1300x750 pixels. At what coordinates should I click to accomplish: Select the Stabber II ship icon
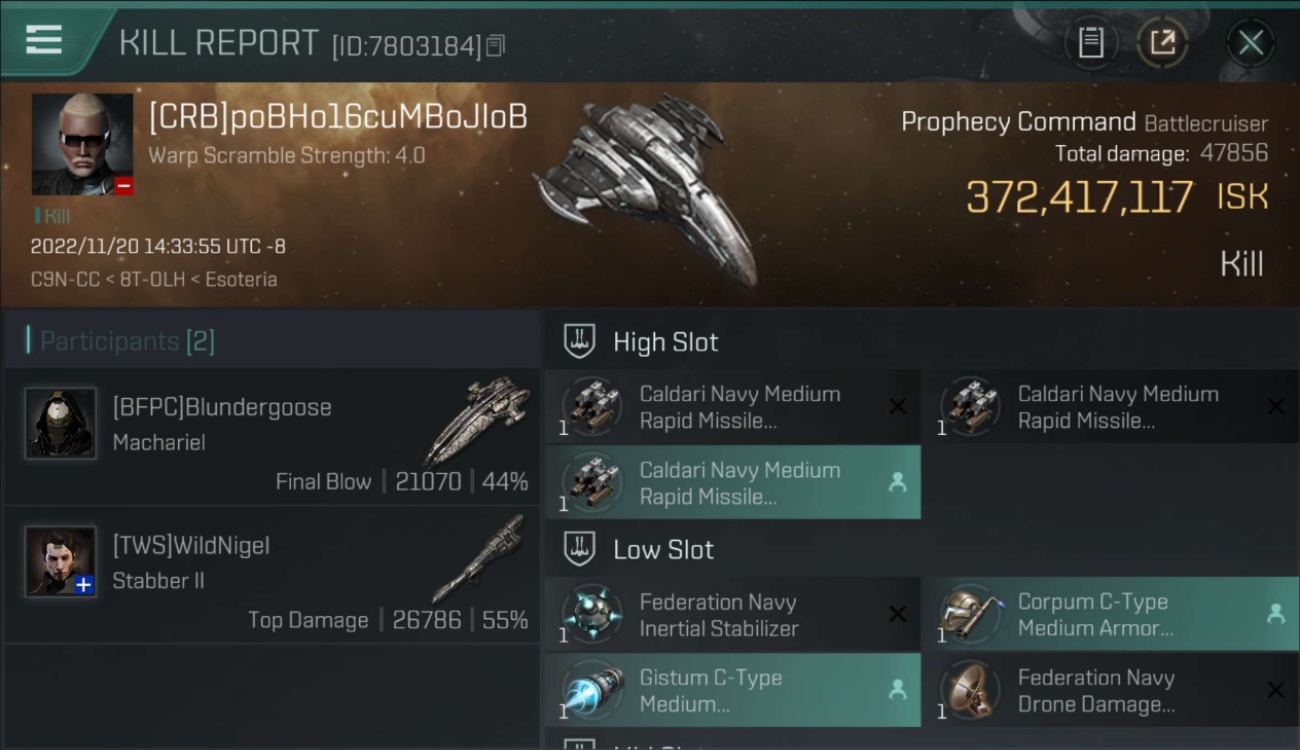[478, 559]
